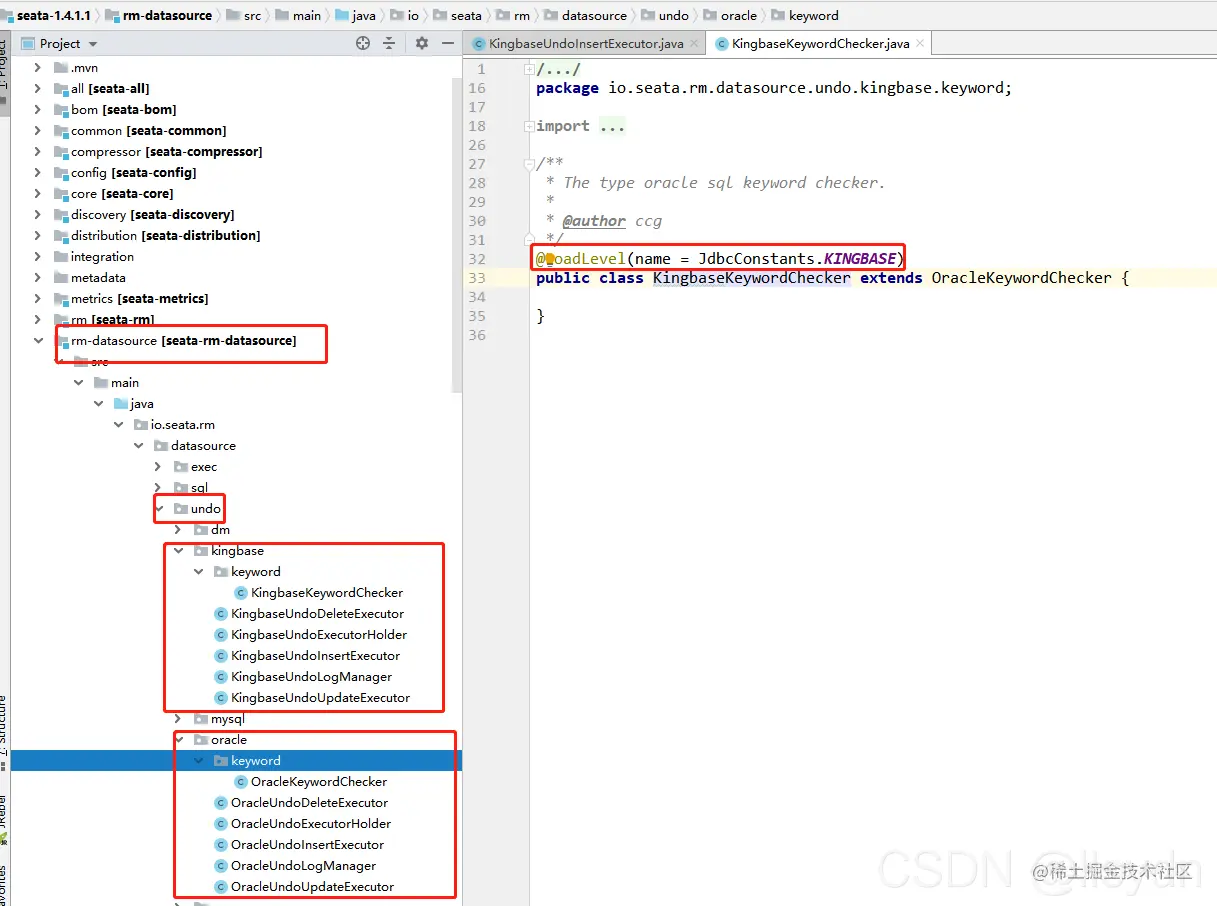The height and width of the screenshot is (906, 1217).
Task: Open OracleKeywordChecker class
Action: 319,782
